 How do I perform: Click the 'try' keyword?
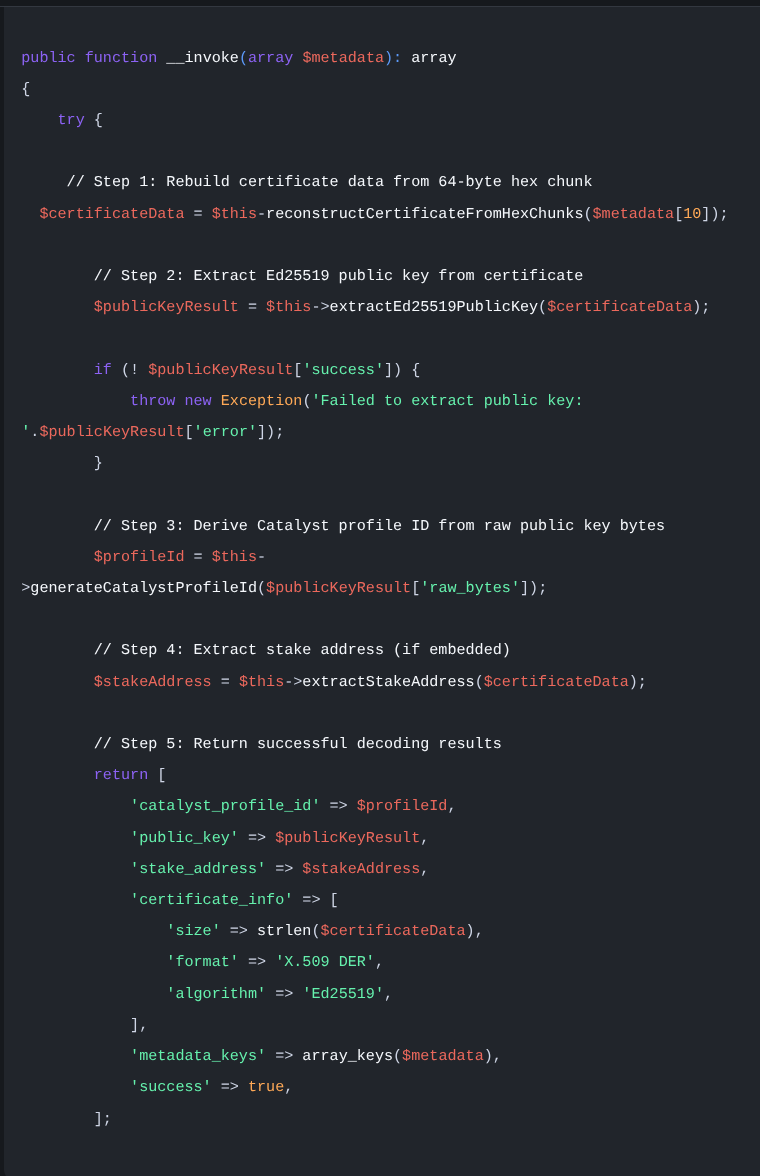(x=70, y=120)
